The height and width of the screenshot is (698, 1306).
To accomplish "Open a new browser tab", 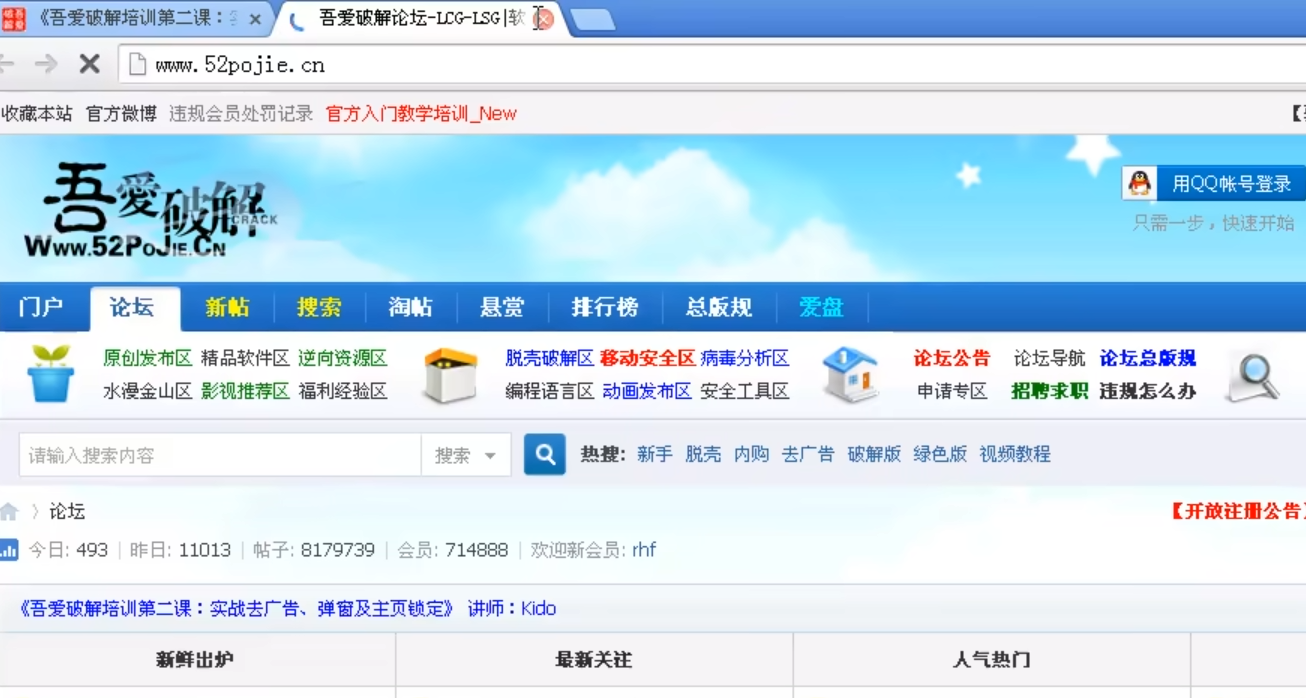I will point(592,20).
